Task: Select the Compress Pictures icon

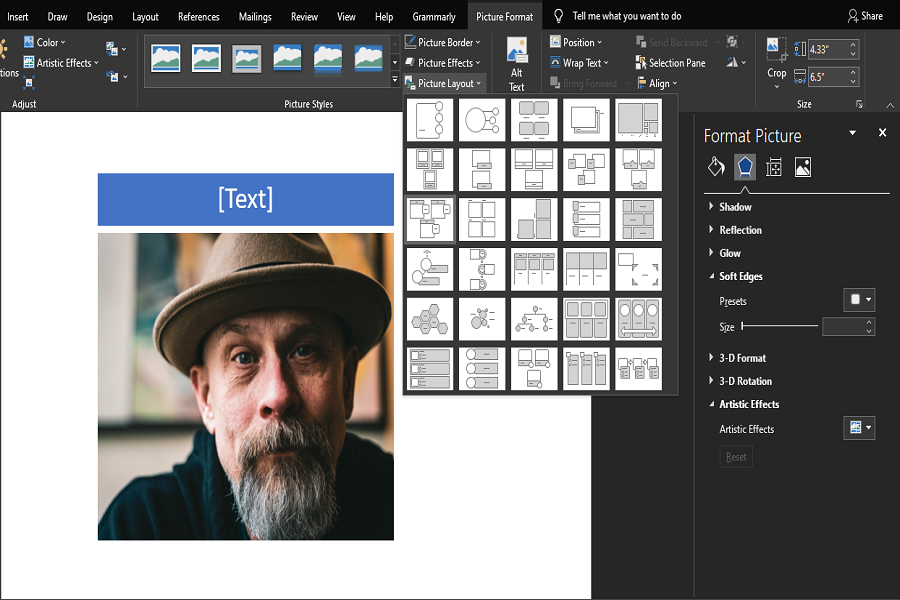Action: (29, 82)
